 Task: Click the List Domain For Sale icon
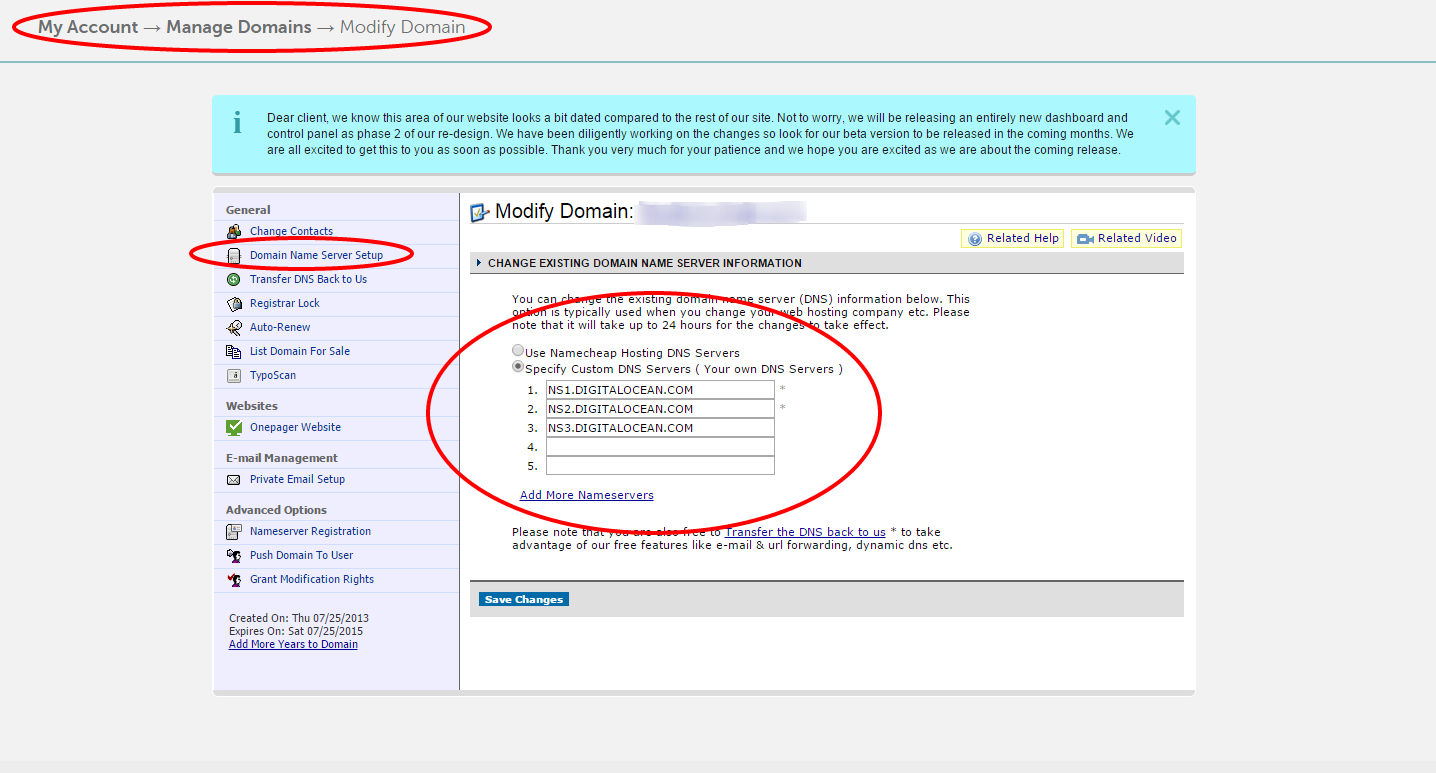234,351
